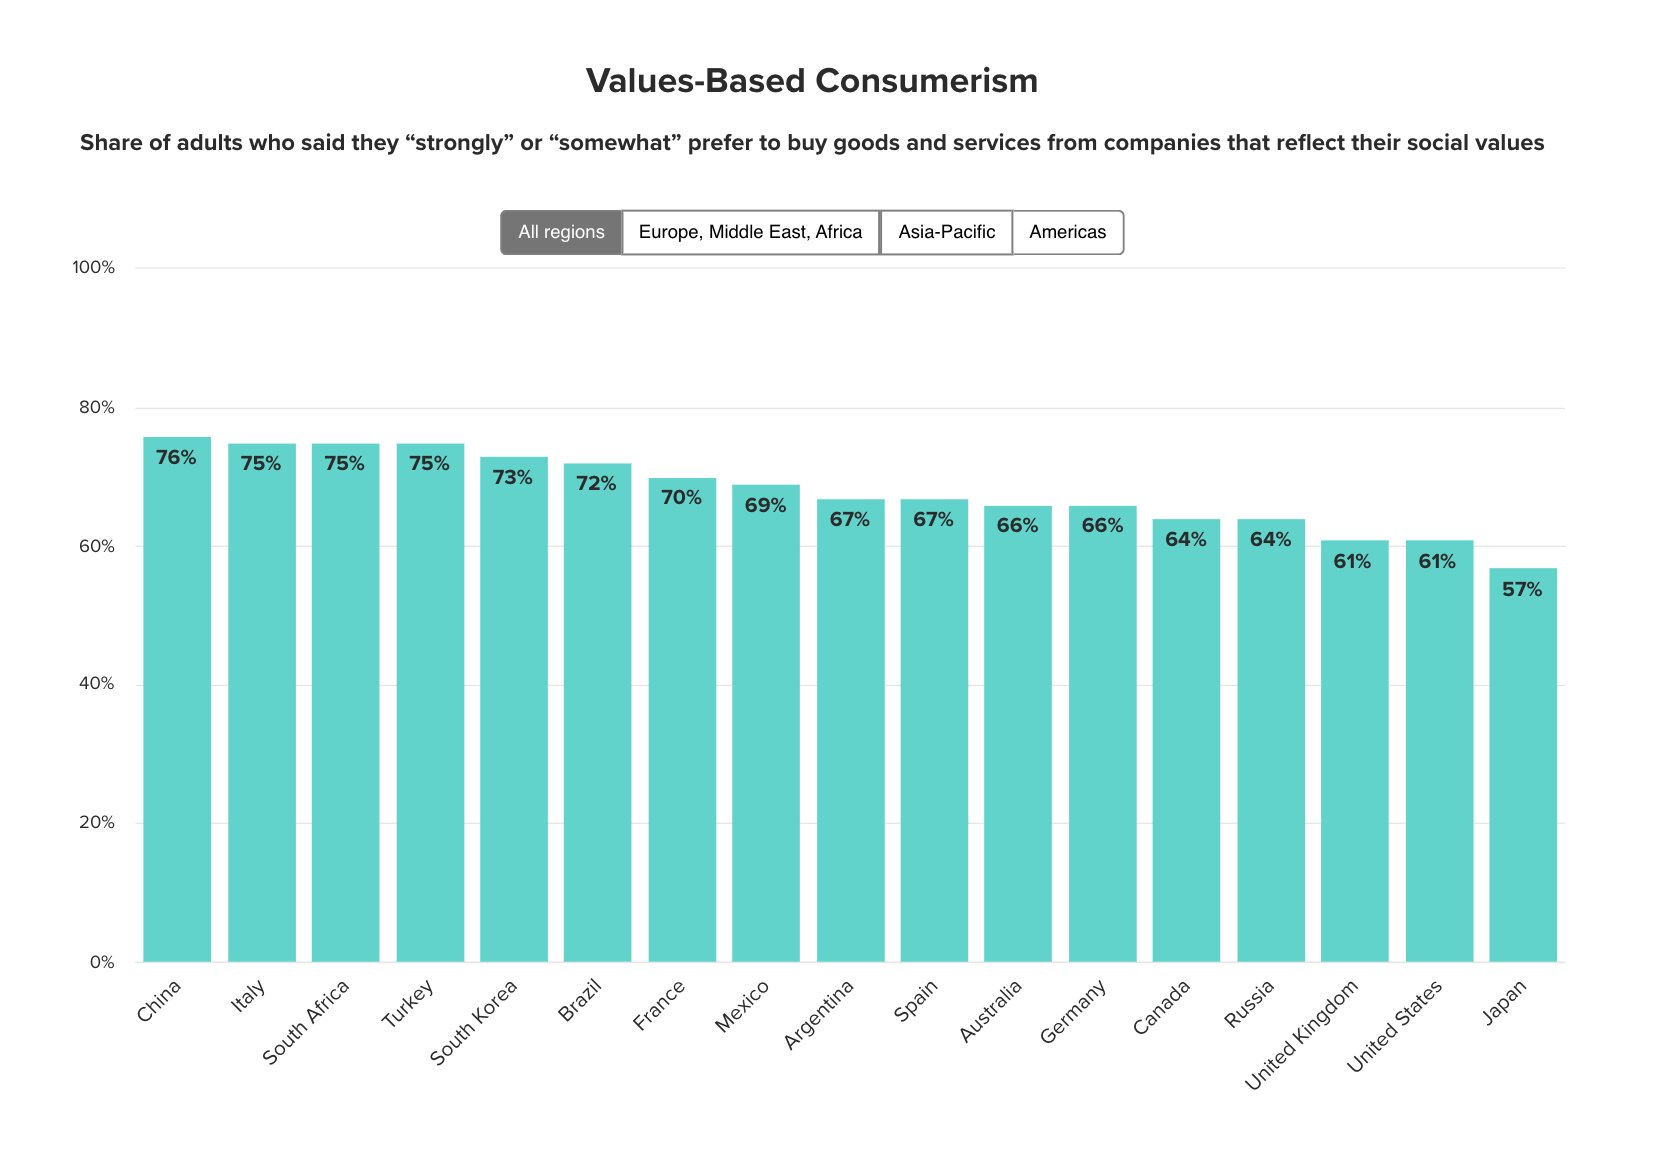Show the Asia-Pacific region data
Viewport: 1658px width, 1150px height.
[x=946, y=232]
